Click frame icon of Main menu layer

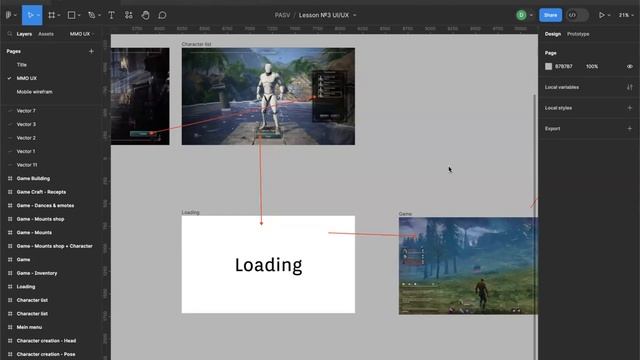pyautogui.click(x=10, y=327)
